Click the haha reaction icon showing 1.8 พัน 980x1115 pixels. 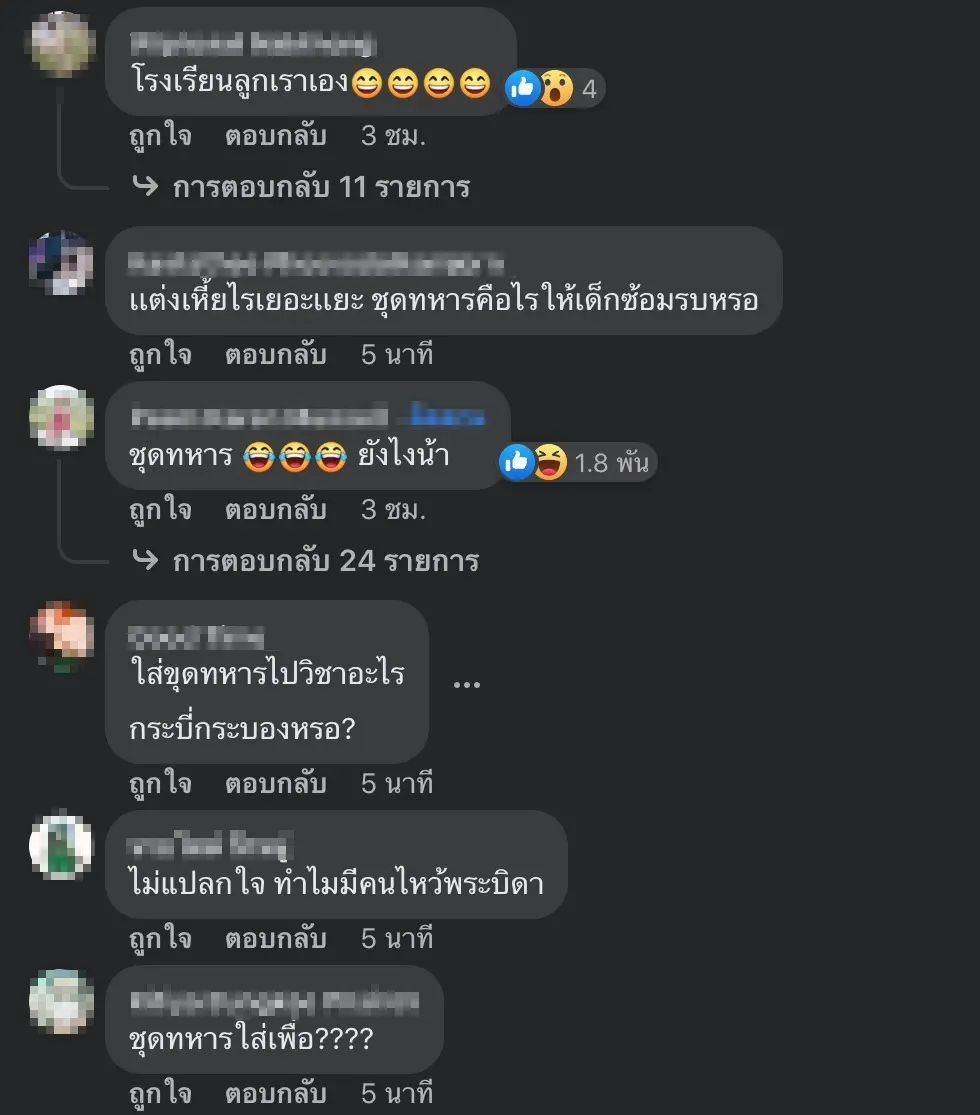(550, 462)
